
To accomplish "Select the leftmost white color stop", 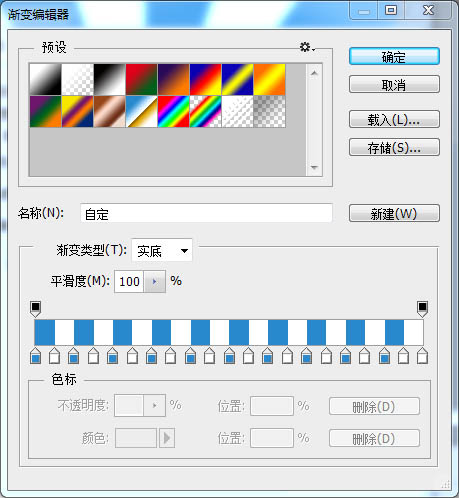I will coord(55,355).
